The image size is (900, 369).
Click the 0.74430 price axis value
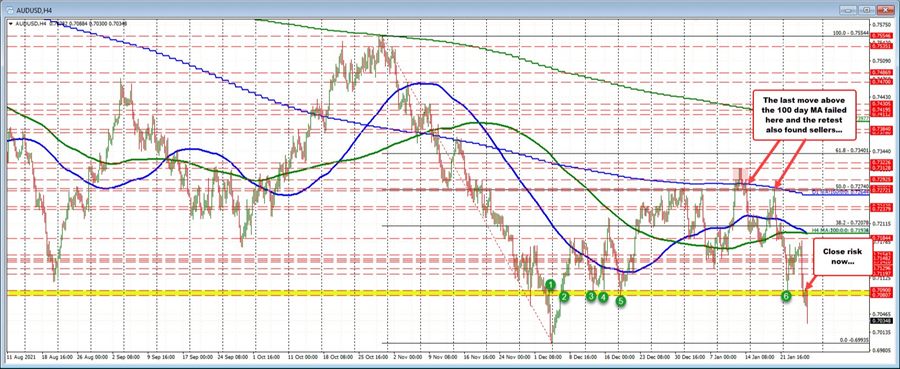[x=882, y=98]
